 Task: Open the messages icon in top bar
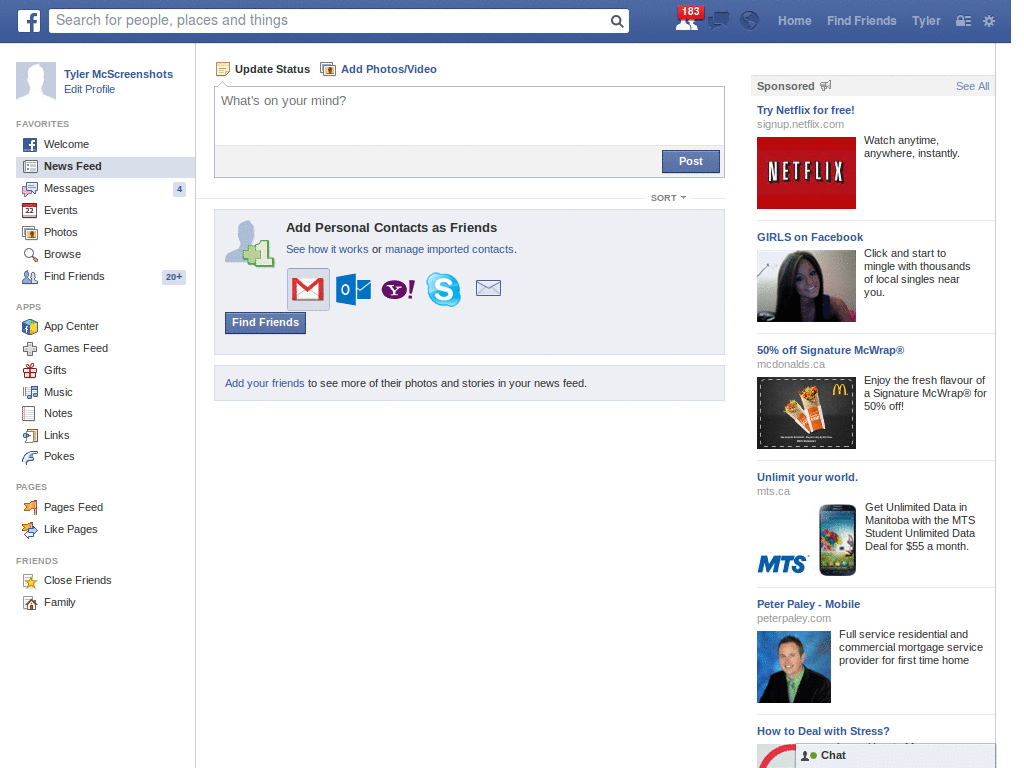pyautogui.click(x=718, y=21)
